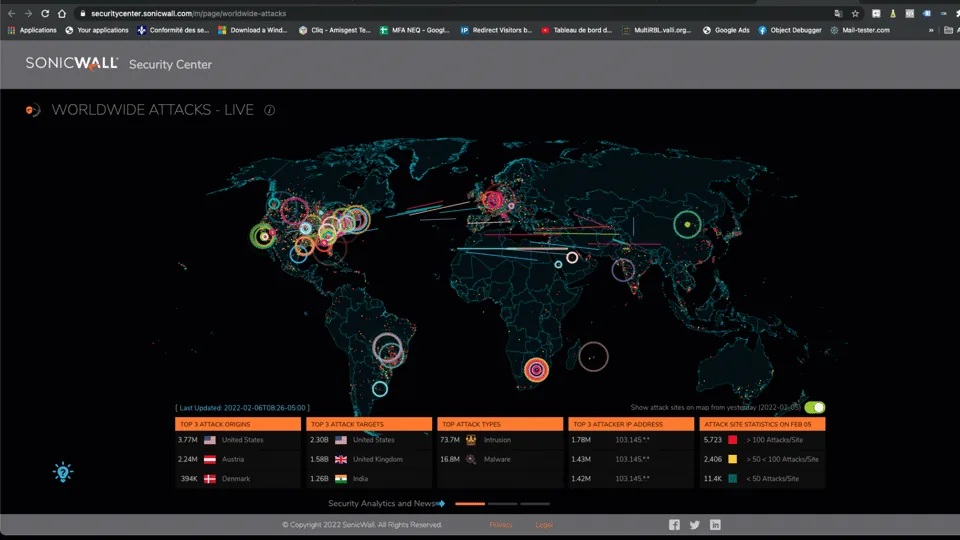Reload the page with the refresh icon
960x540 pixels.
point(45,13)
